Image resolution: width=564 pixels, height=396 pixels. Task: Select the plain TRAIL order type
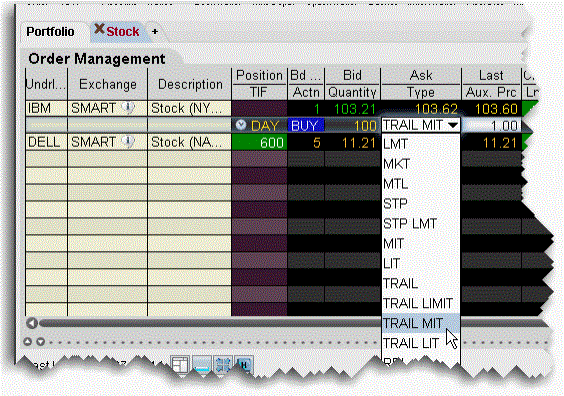[x=420, y=283]
